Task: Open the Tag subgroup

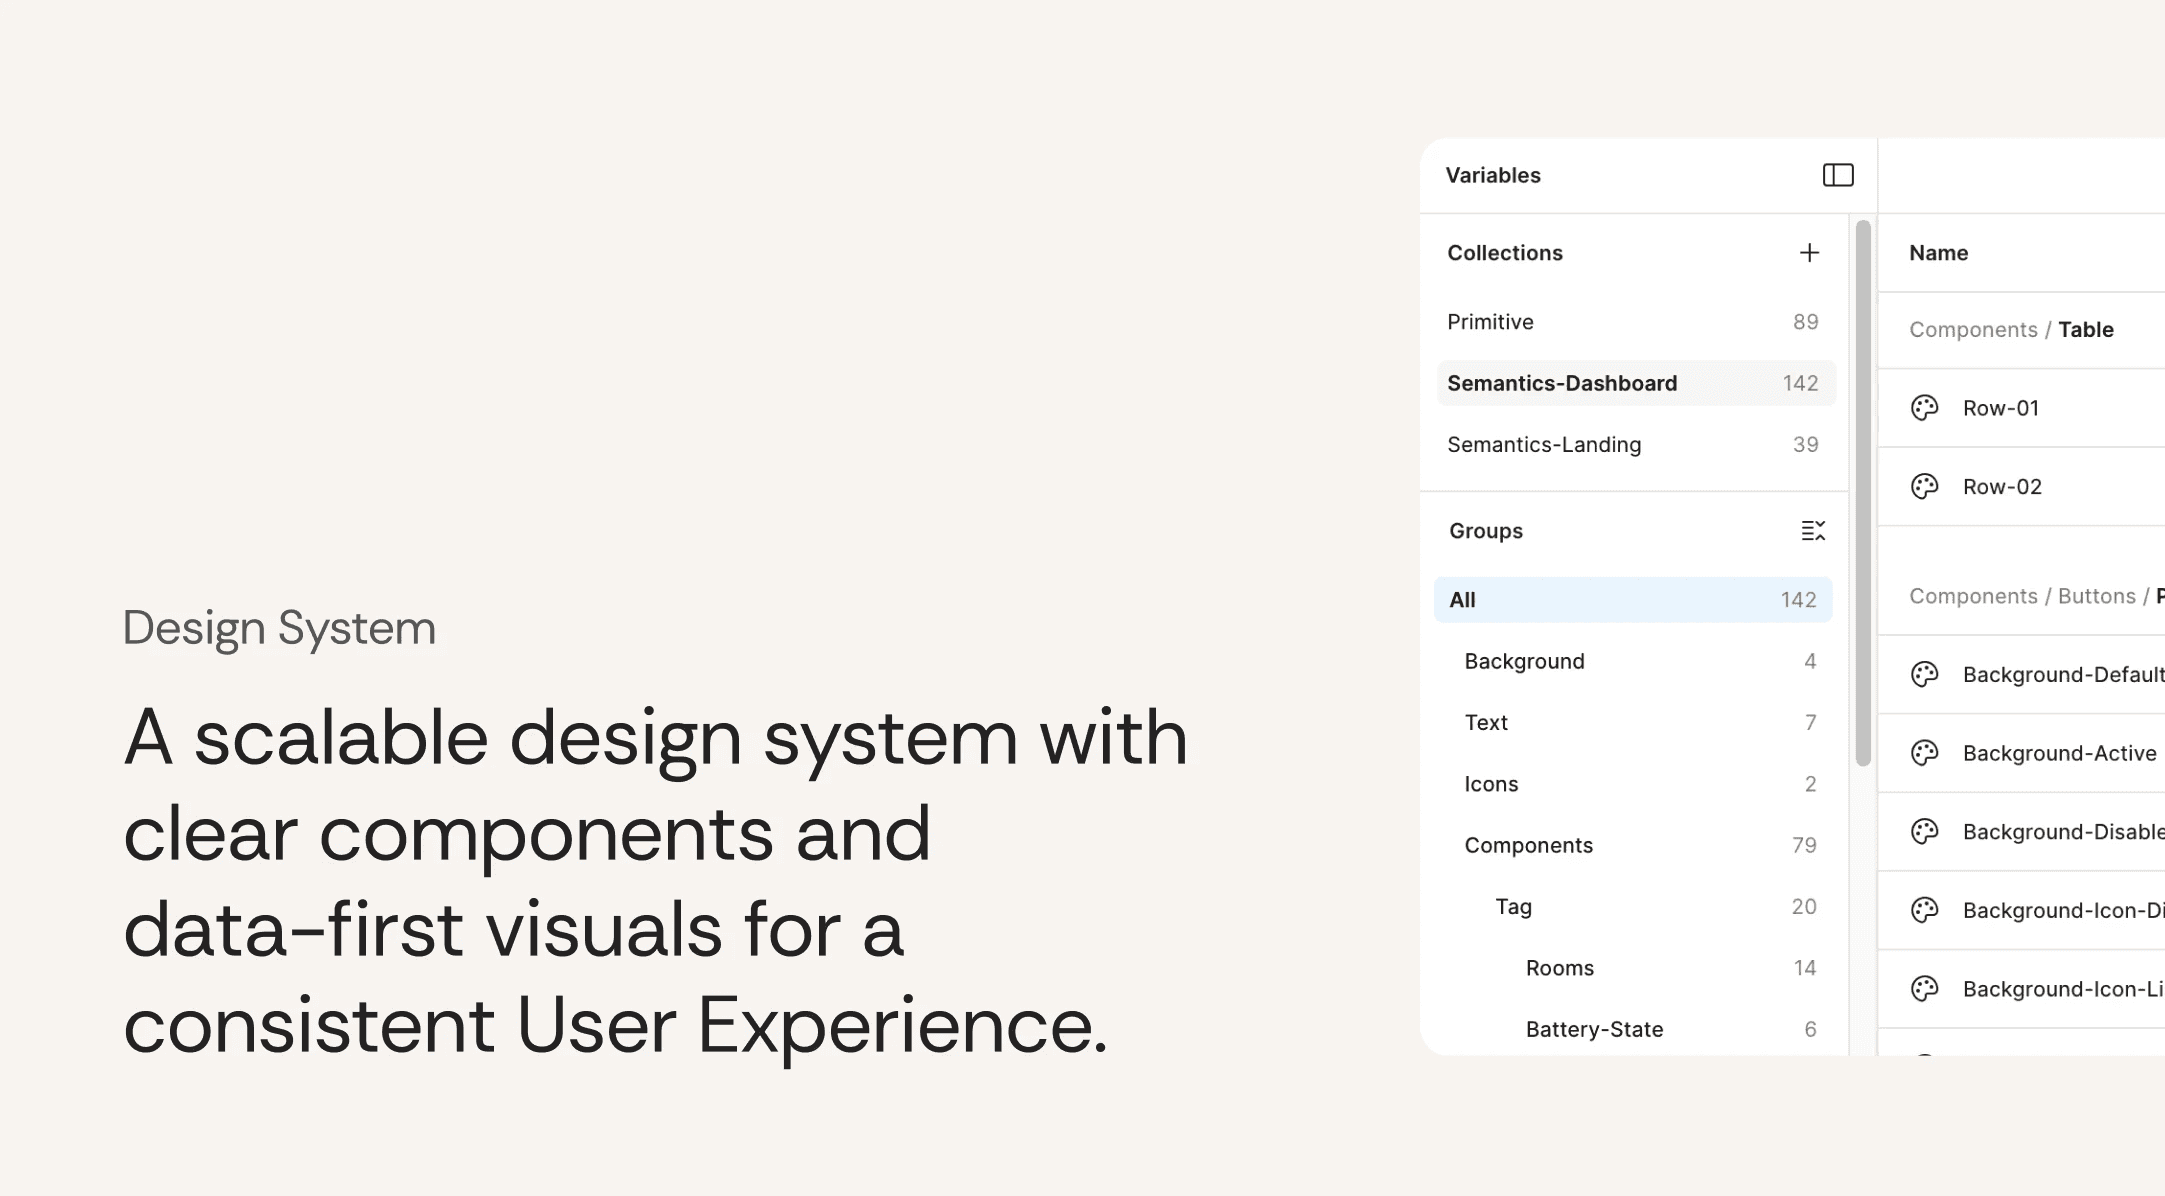Action: point(1633,907)
